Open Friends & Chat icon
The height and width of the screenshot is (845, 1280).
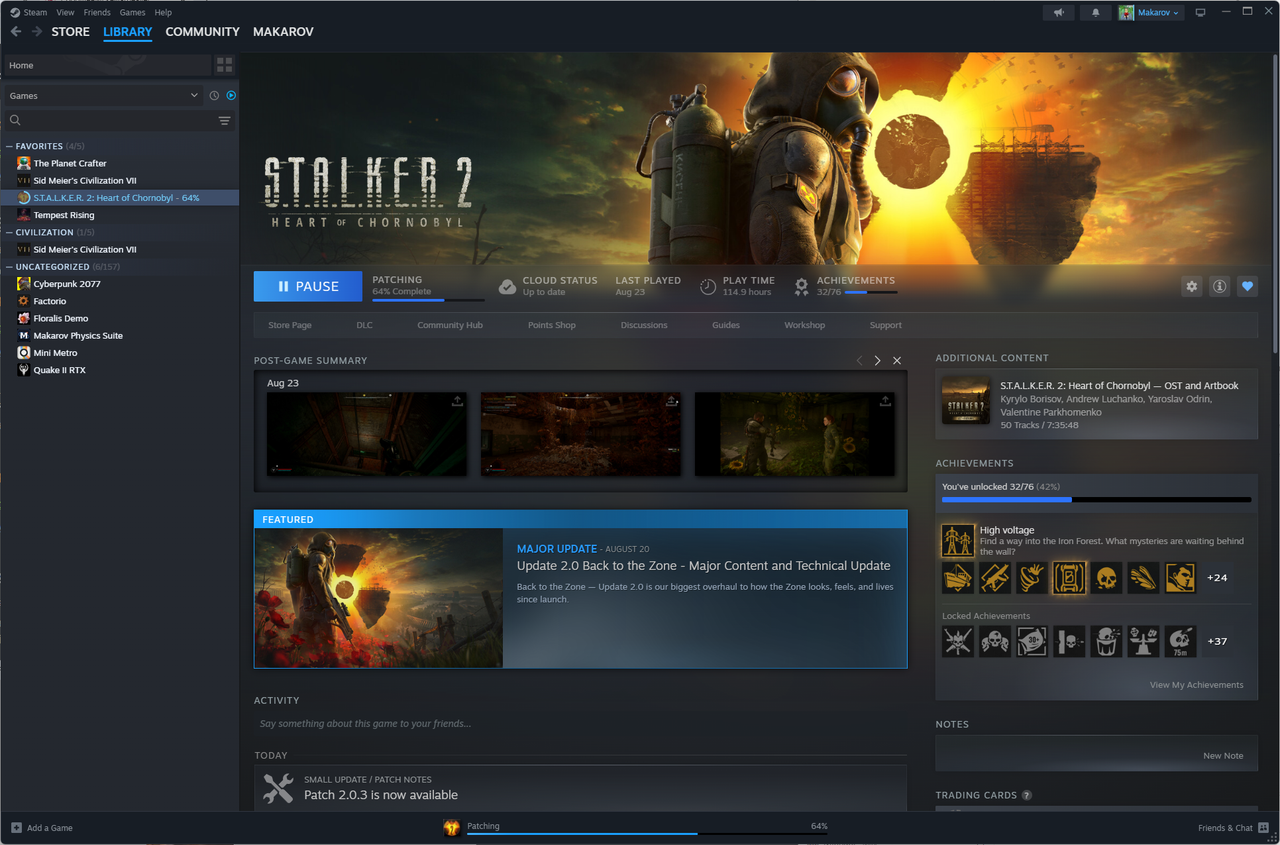click(x=1264, y=828)
